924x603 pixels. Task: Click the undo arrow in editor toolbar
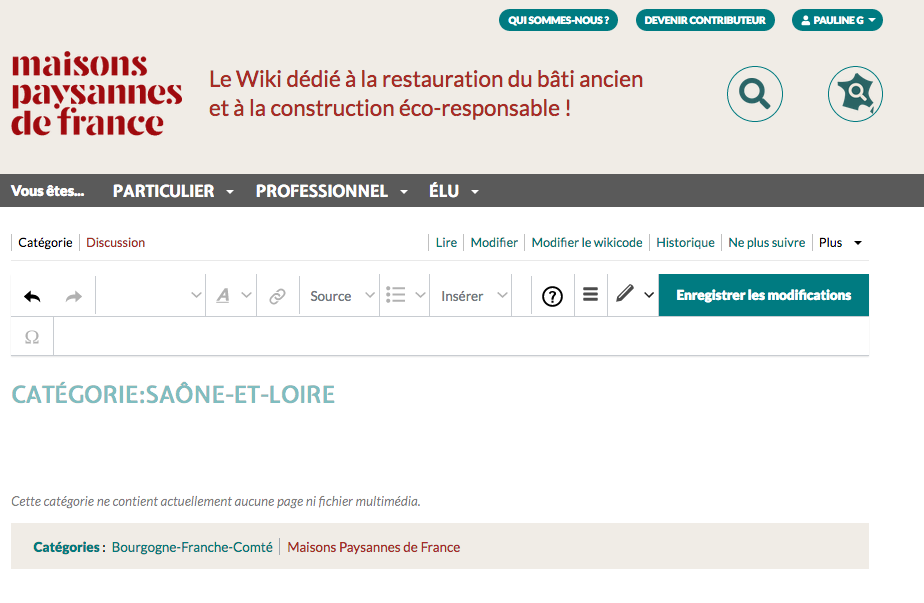[32, 296]
